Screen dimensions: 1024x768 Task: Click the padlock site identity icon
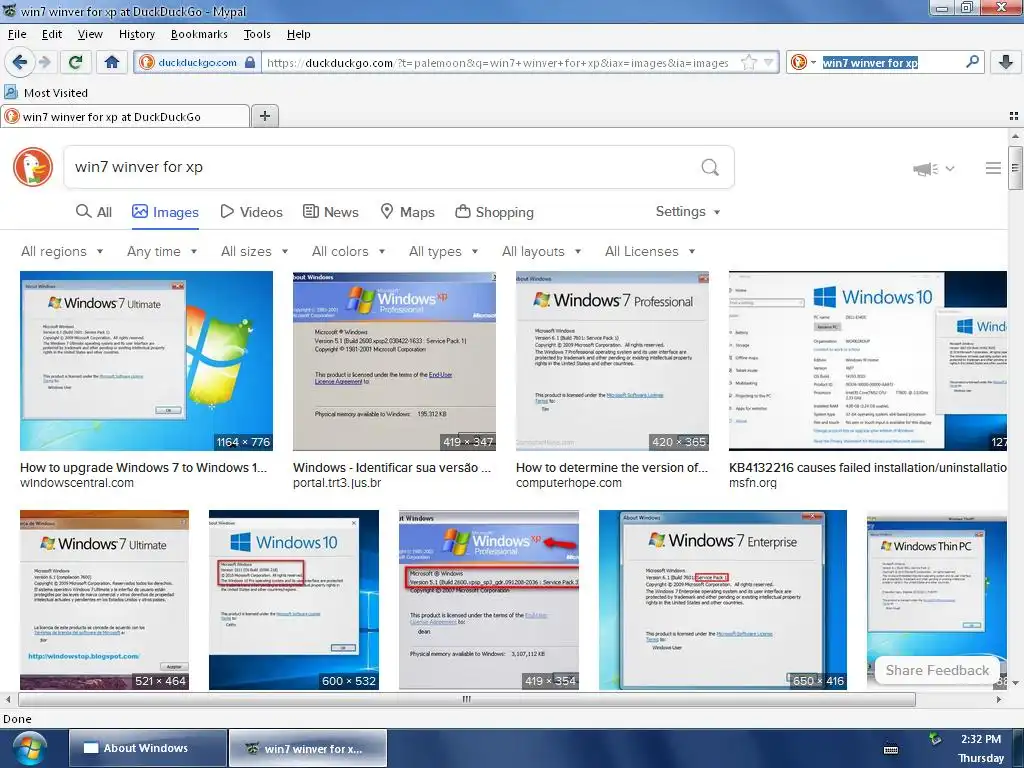click(x=249, y=63)
